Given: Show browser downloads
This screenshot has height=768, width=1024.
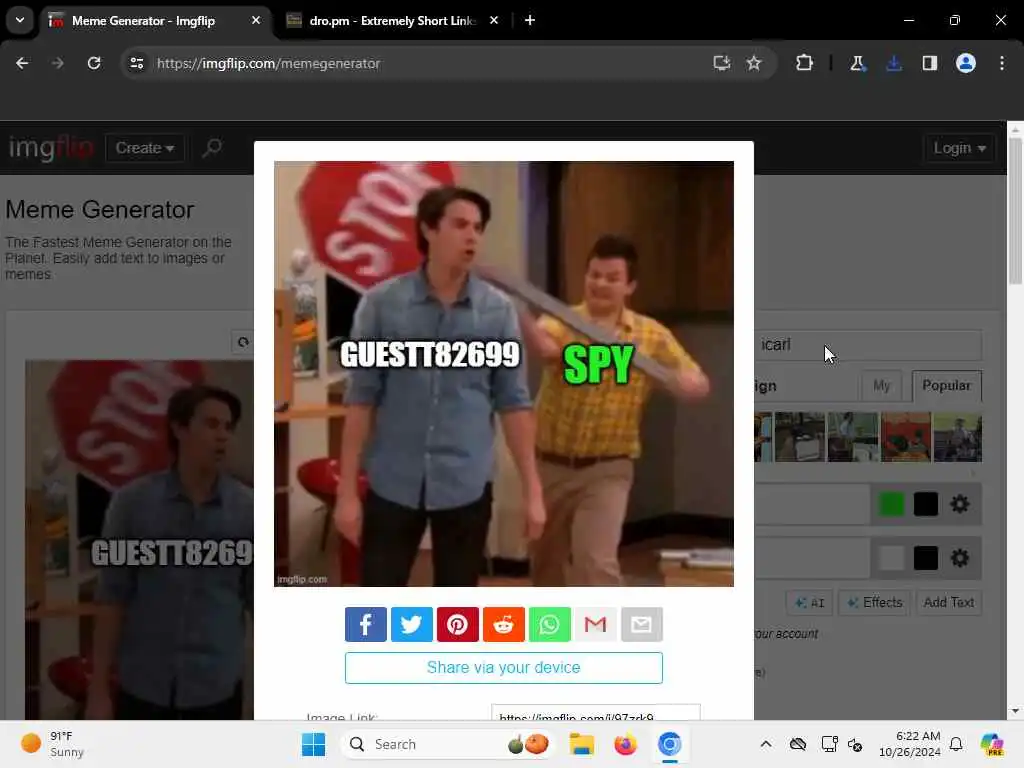Looking at the screenshot, I should tap(893, 63).
